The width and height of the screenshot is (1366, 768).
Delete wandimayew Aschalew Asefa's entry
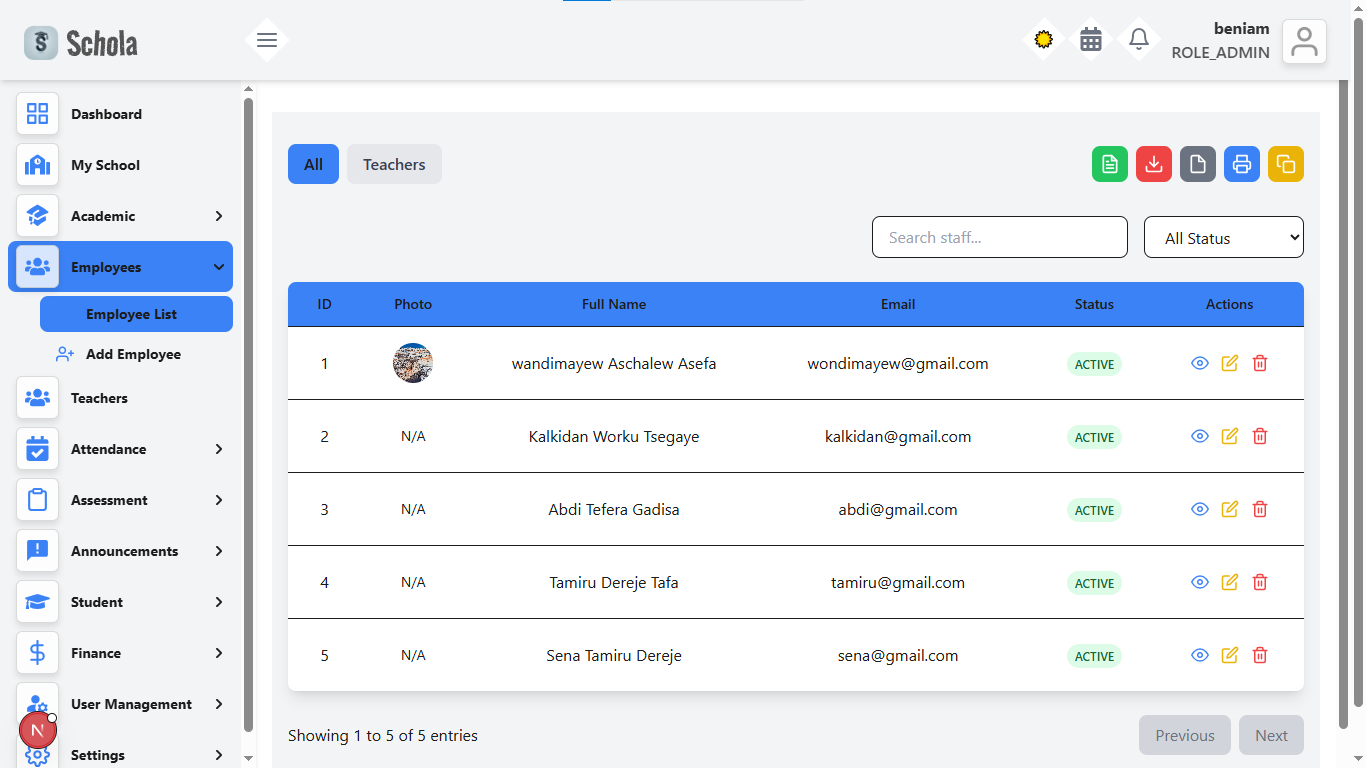1259,363
